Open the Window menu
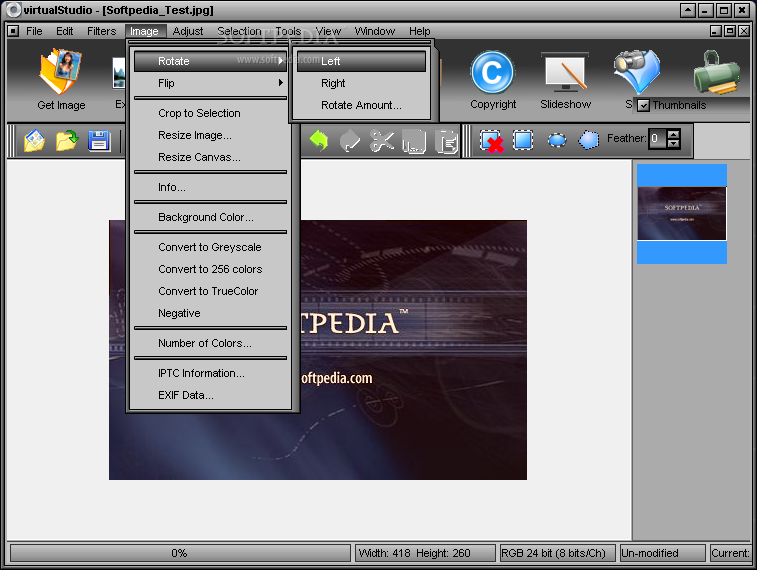 coord(375,31)
